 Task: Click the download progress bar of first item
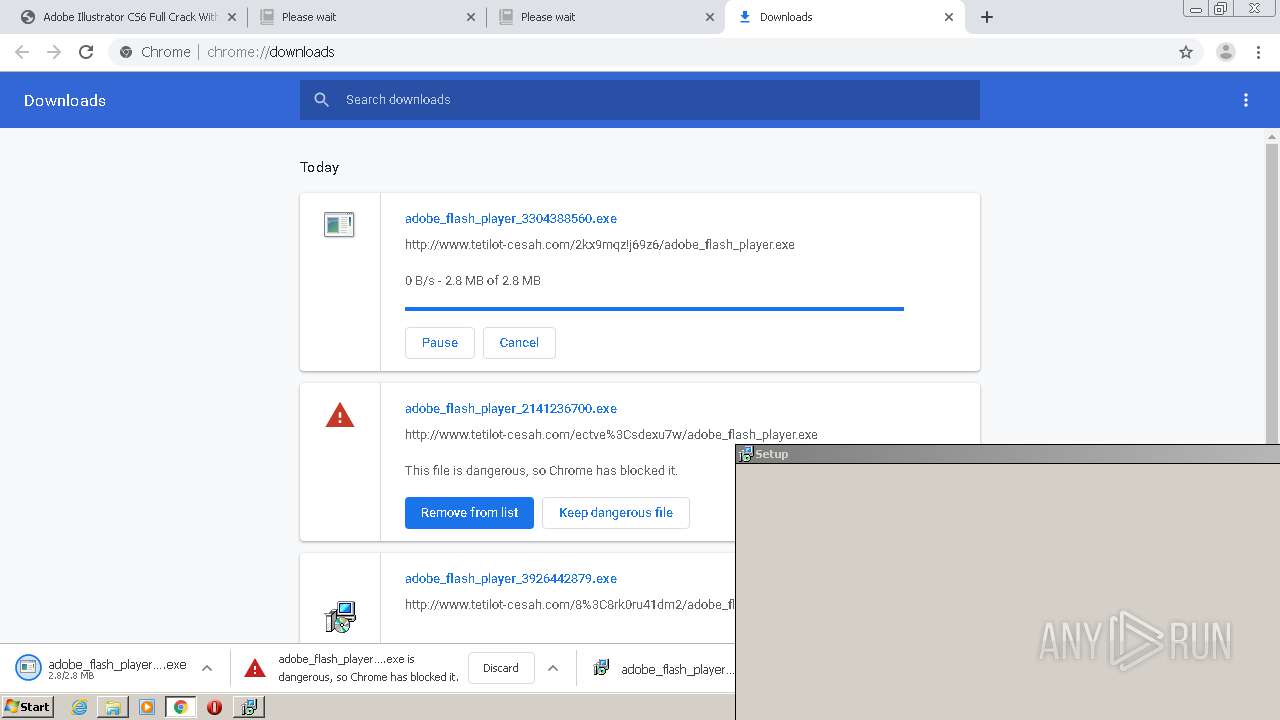pos(654,309)
